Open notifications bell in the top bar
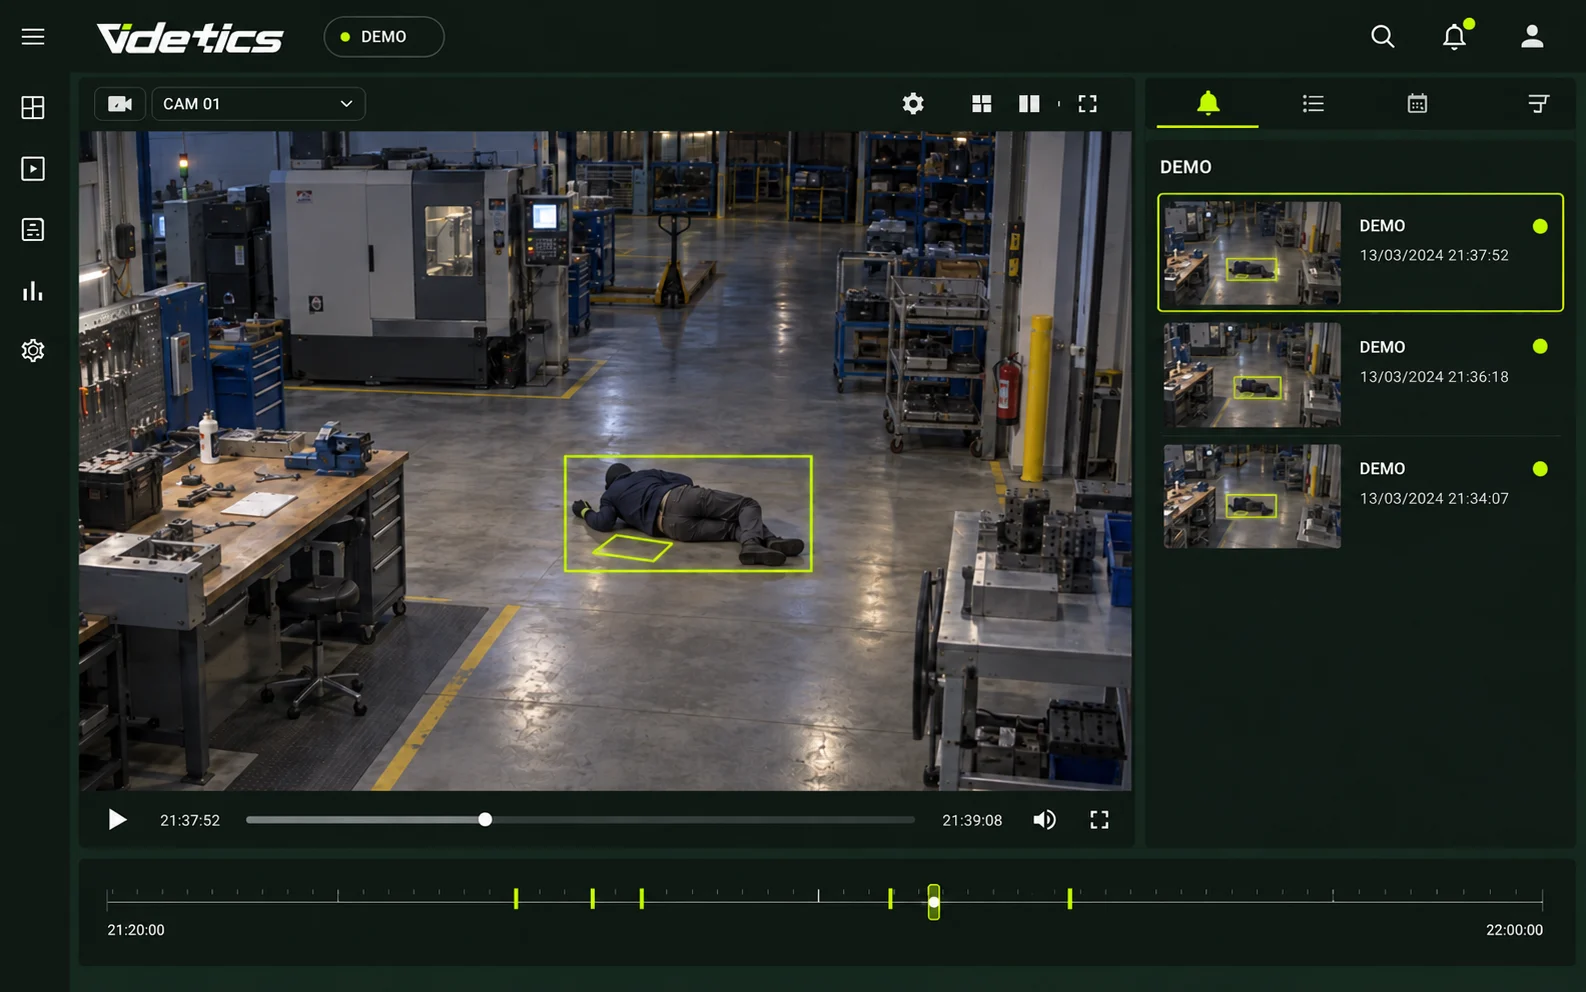The width and height of the screenshot is (1586, 992). tap(1455, 37)
